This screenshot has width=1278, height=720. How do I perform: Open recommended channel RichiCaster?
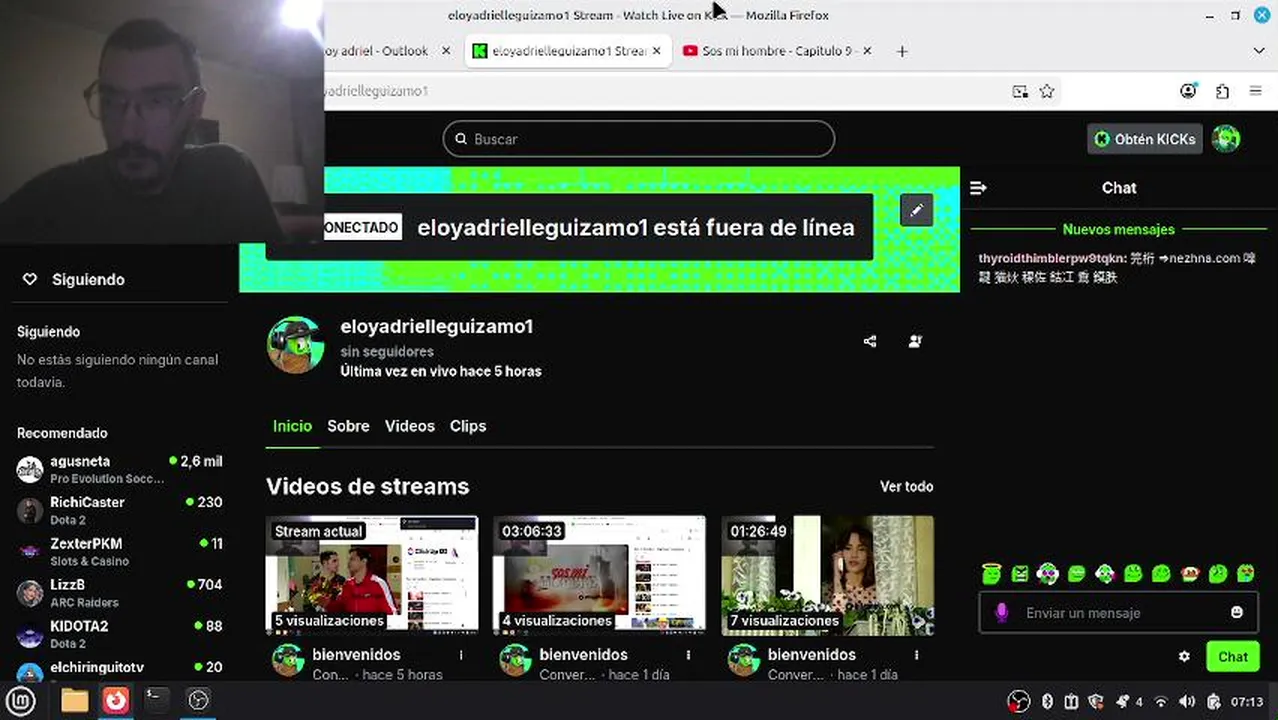pyautogui.click(x=120, y=510)
